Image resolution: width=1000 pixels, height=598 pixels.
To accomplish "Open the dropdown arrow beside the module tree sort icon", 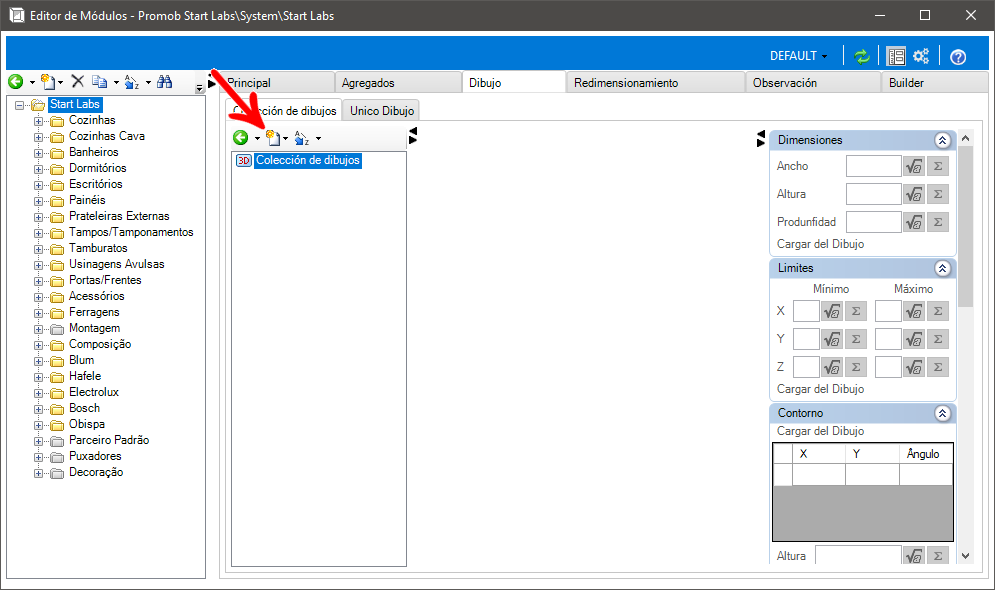I will click(148, 82).
